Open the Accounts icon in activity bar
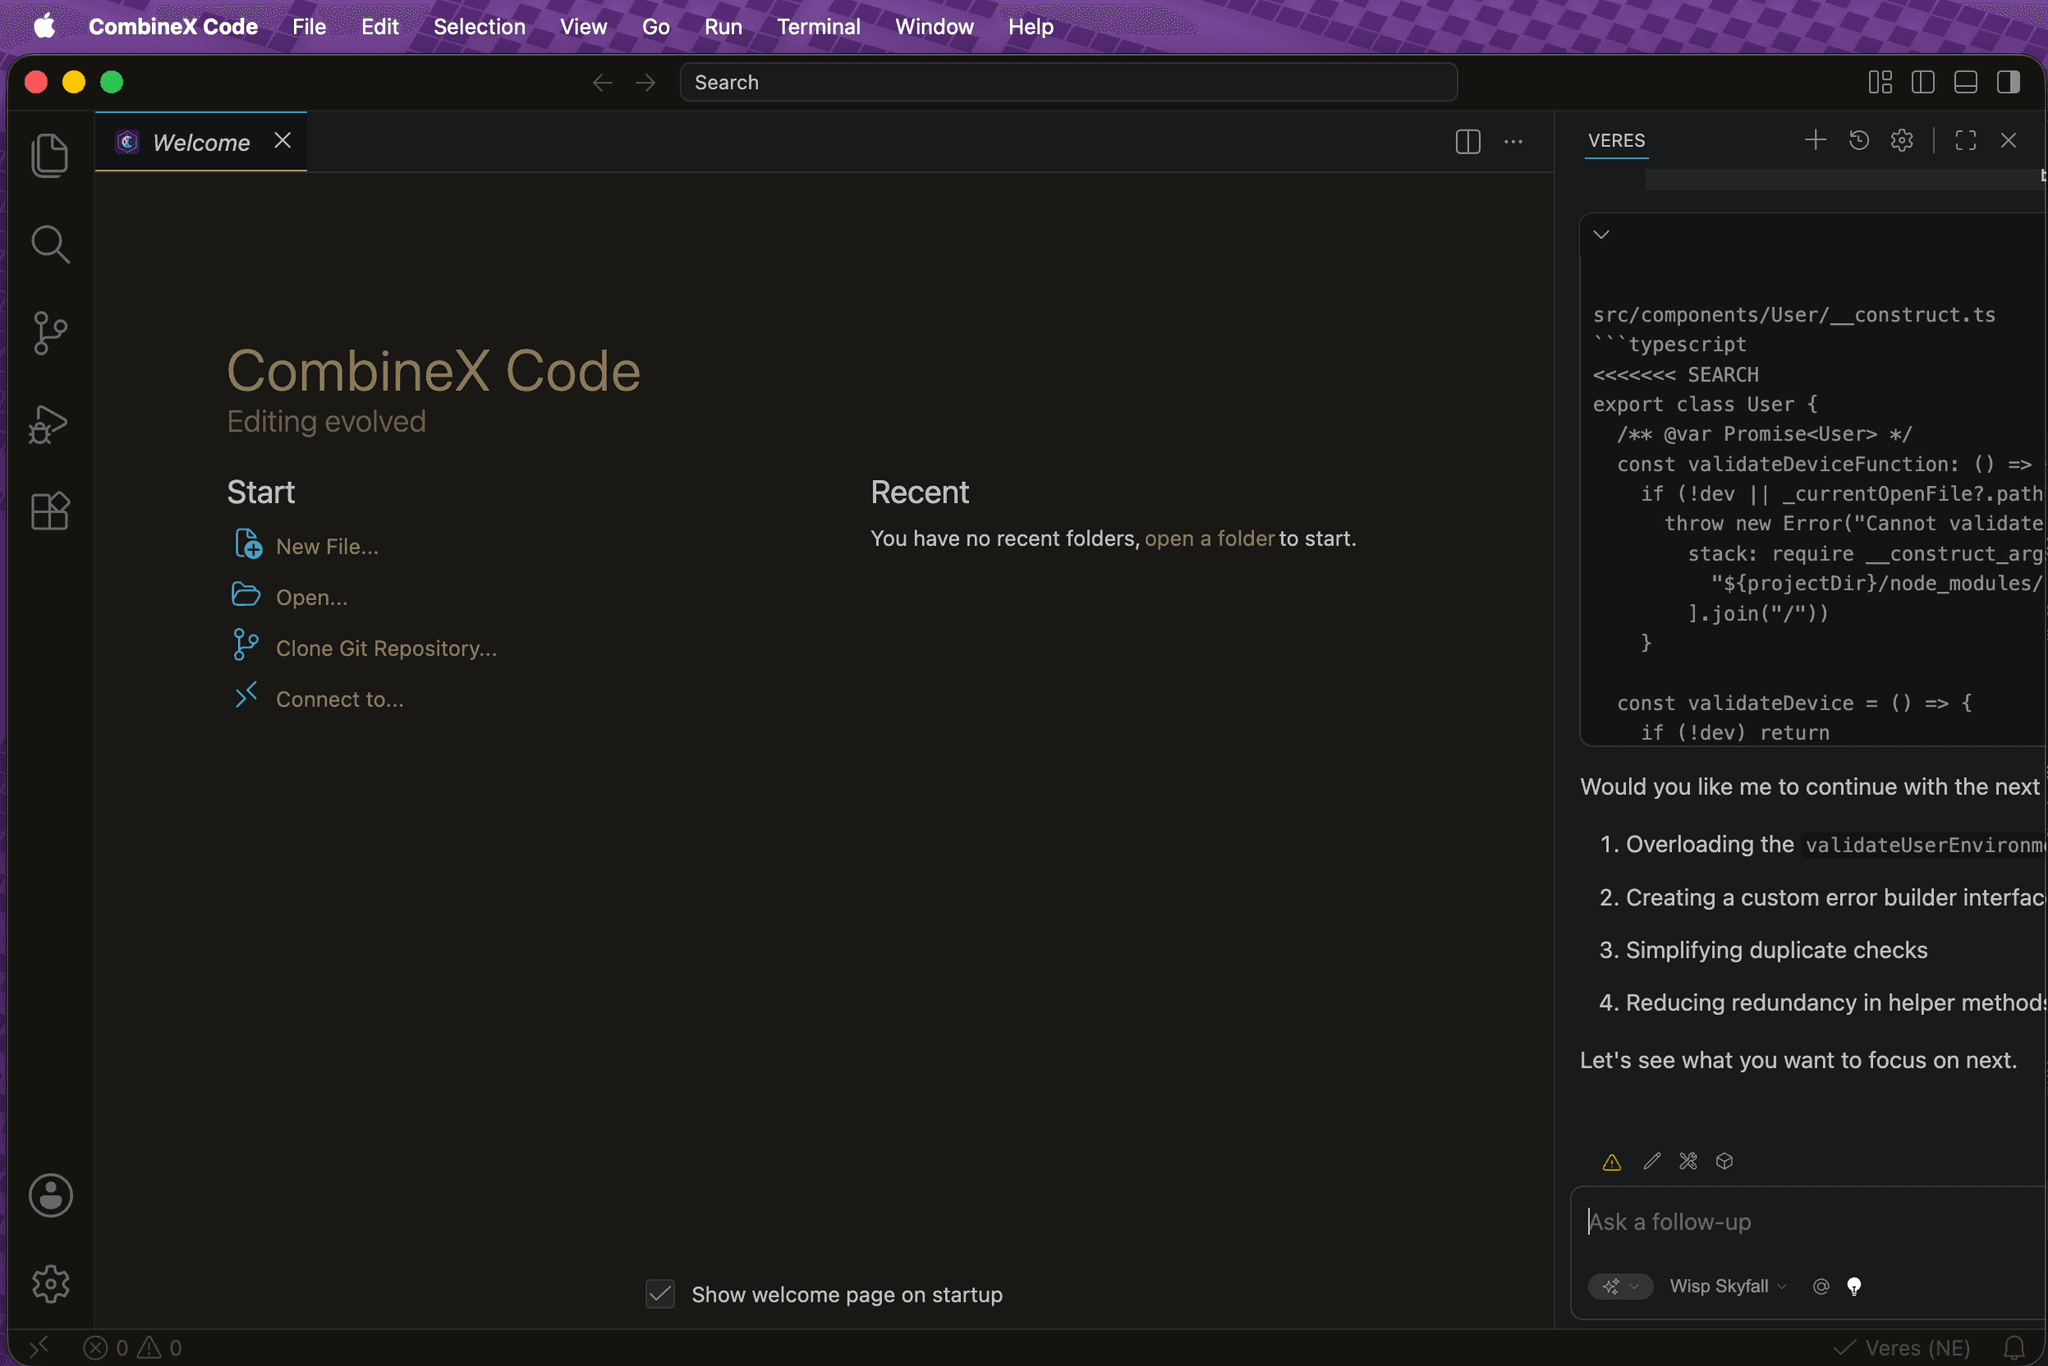 (50, 1195)
